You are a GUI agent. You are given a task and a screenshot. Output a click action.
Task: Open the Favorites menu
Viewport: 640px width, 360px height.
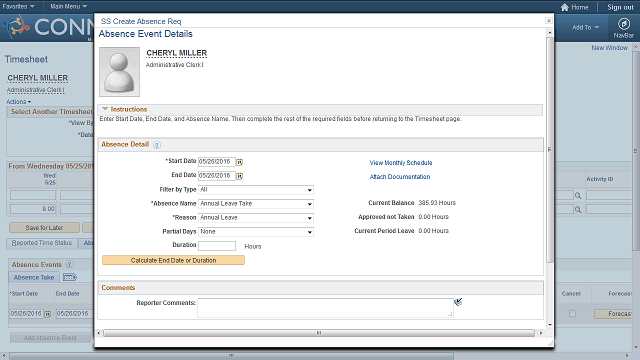[18, 7]
